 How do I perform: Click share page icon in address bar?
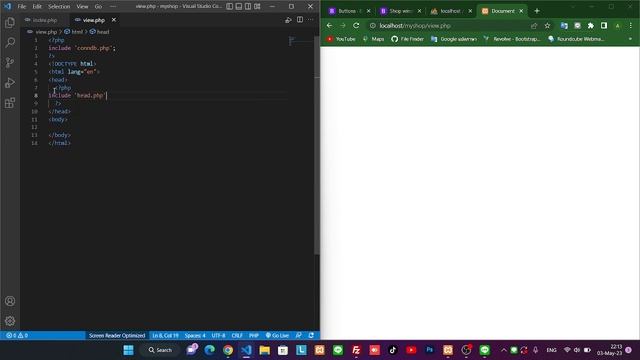(534, 26)
